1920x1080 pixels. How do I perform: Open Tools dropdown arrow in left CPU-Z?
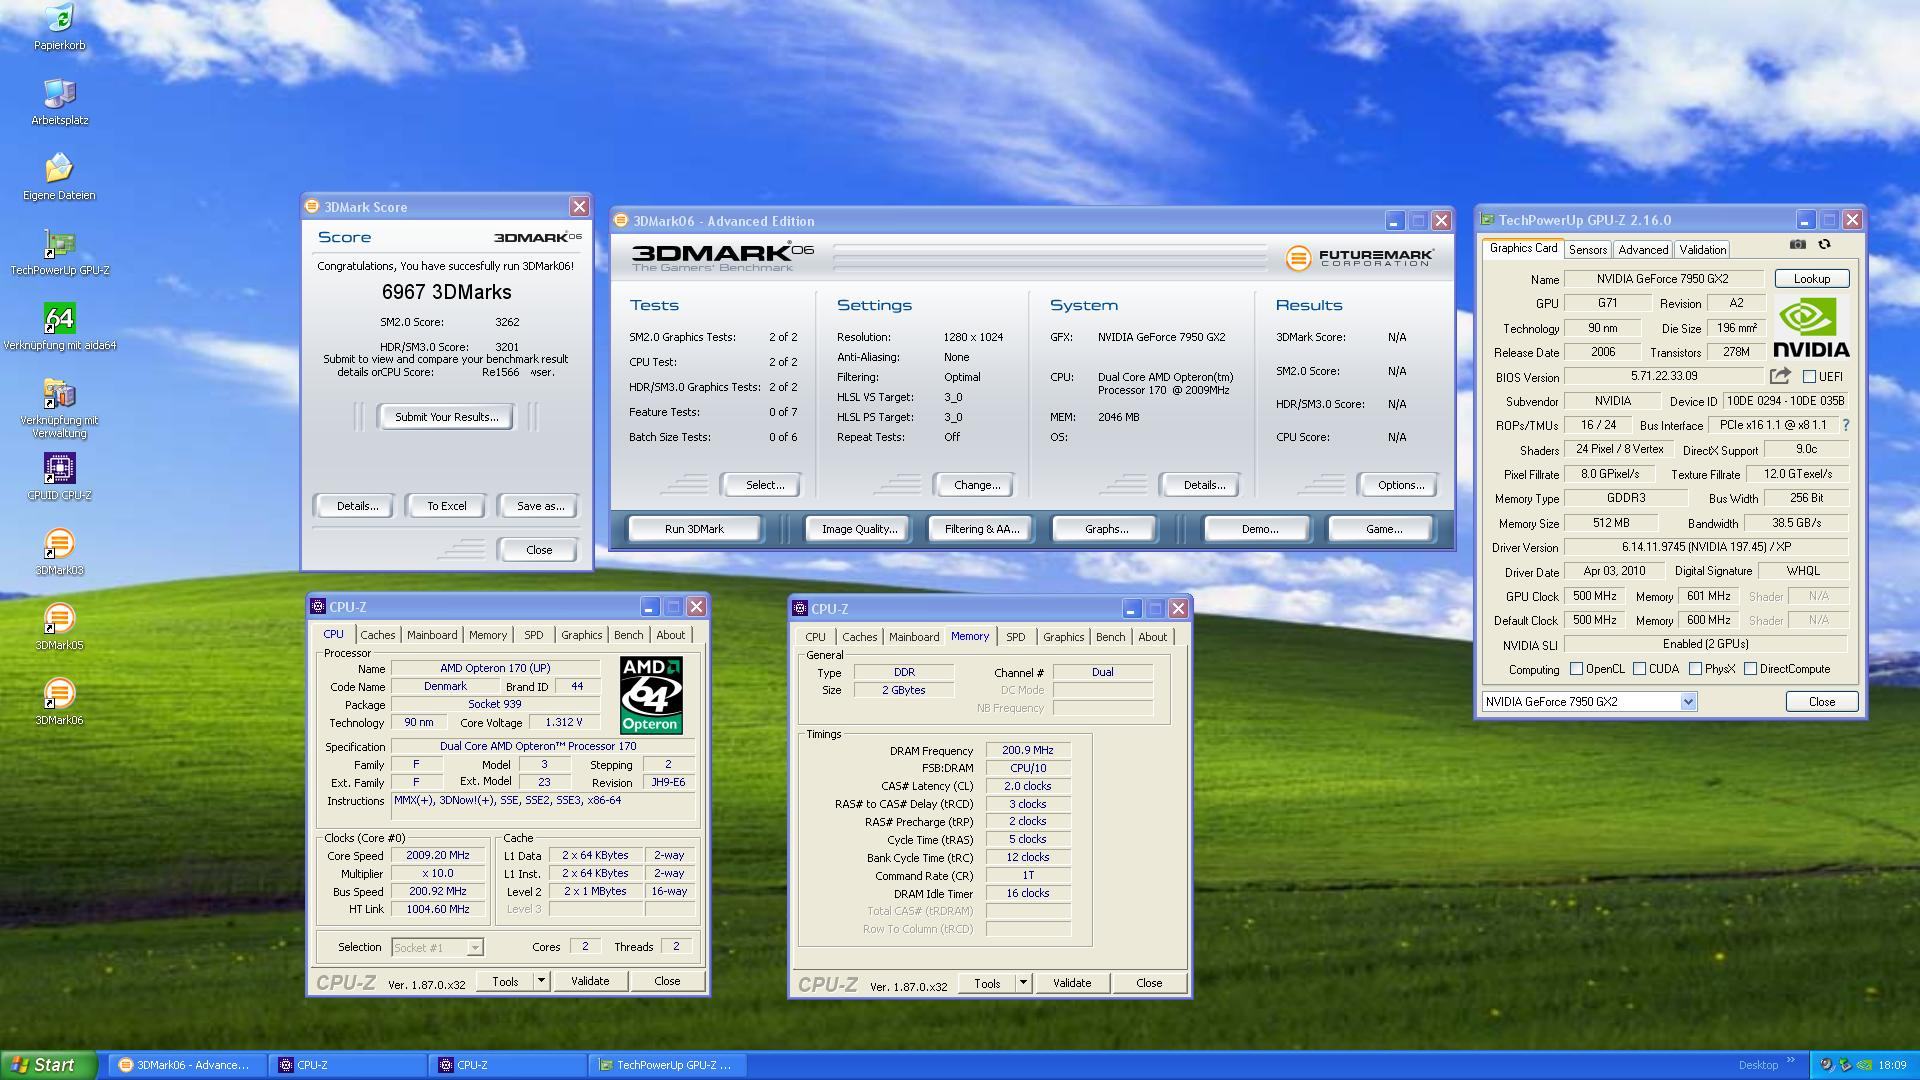coord(541,981)
